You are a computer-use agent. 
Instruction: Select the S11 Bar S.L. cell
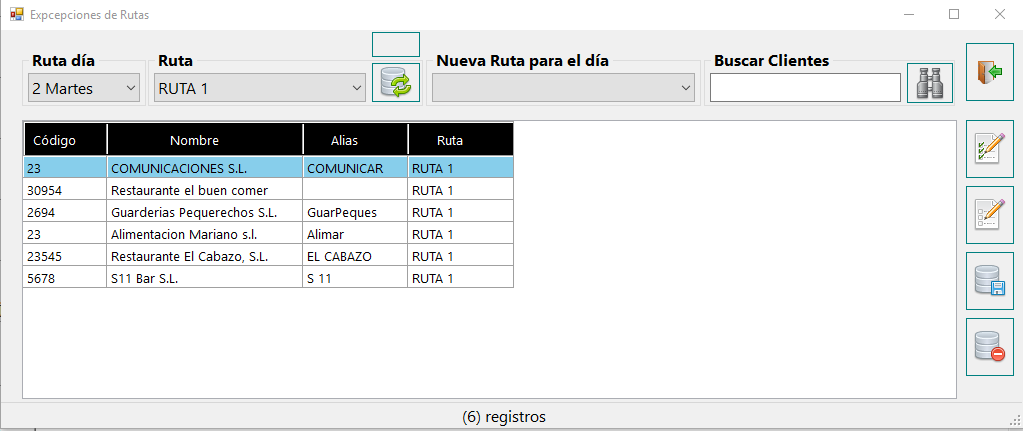(205, 278)
